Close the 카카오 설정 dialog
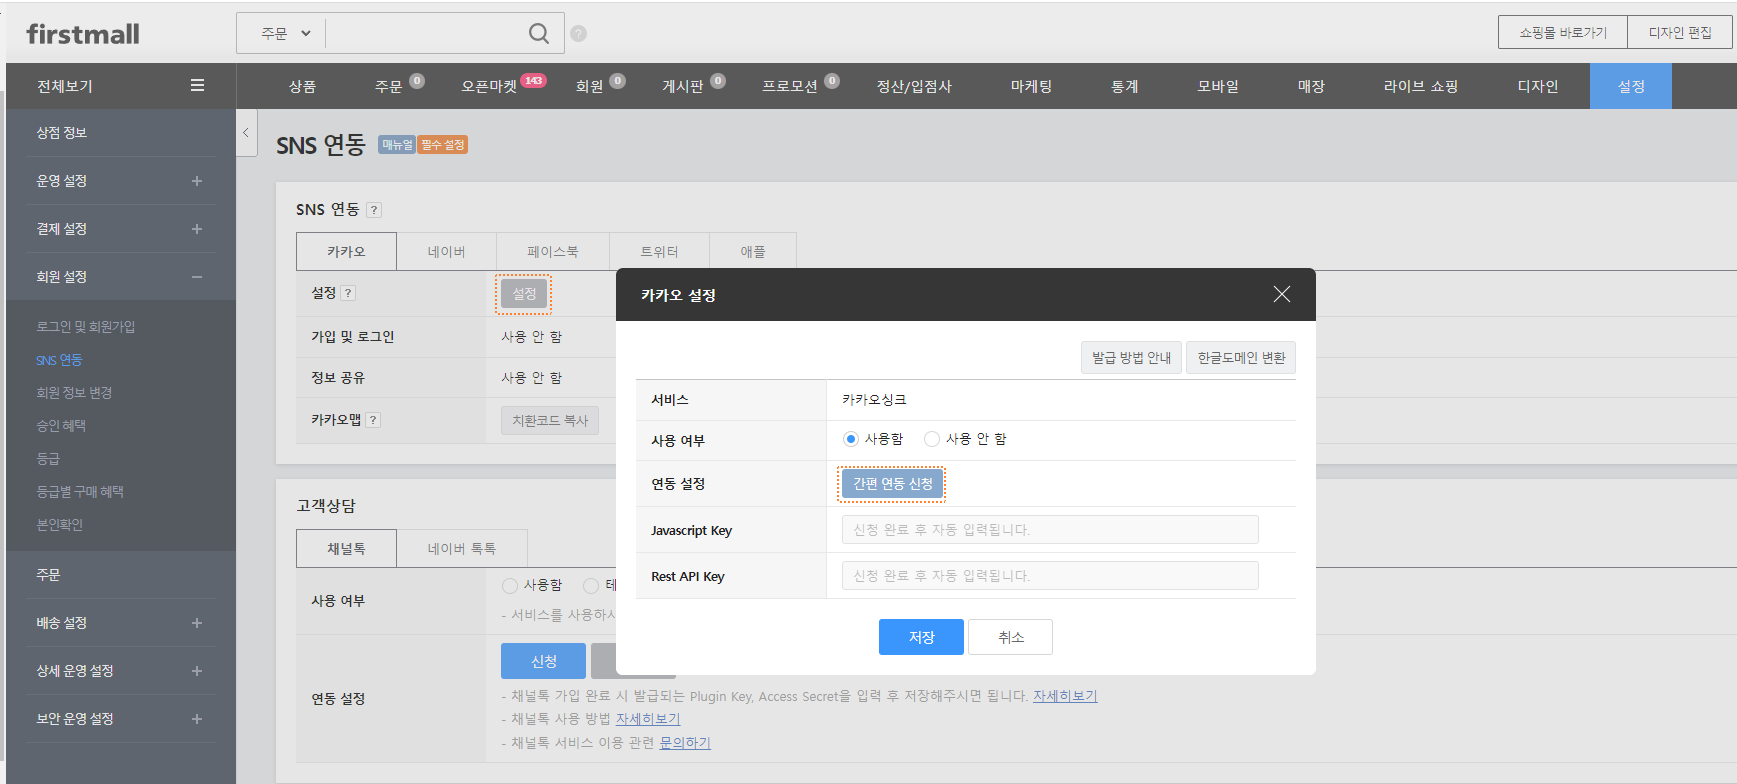Image resolution: width=1737 pixels, height=784 pixels. pyautogui.click(x=1282, y=294)
